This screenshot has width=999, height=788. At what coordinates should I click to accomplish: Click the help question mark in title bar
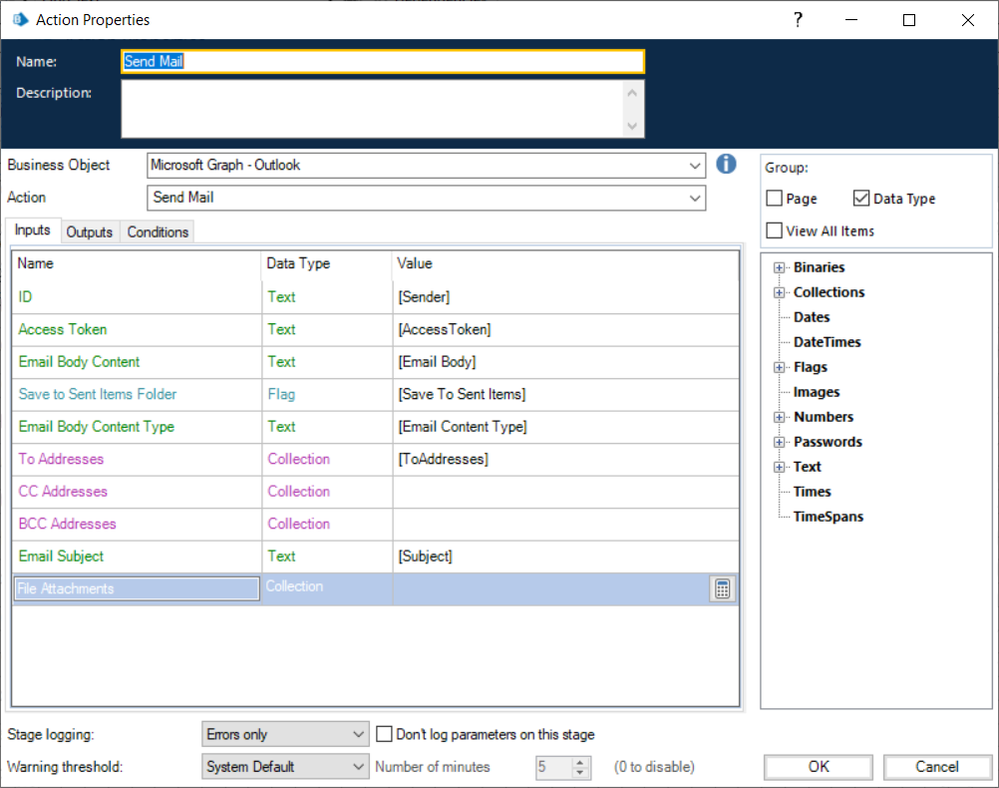click(798, 20)
